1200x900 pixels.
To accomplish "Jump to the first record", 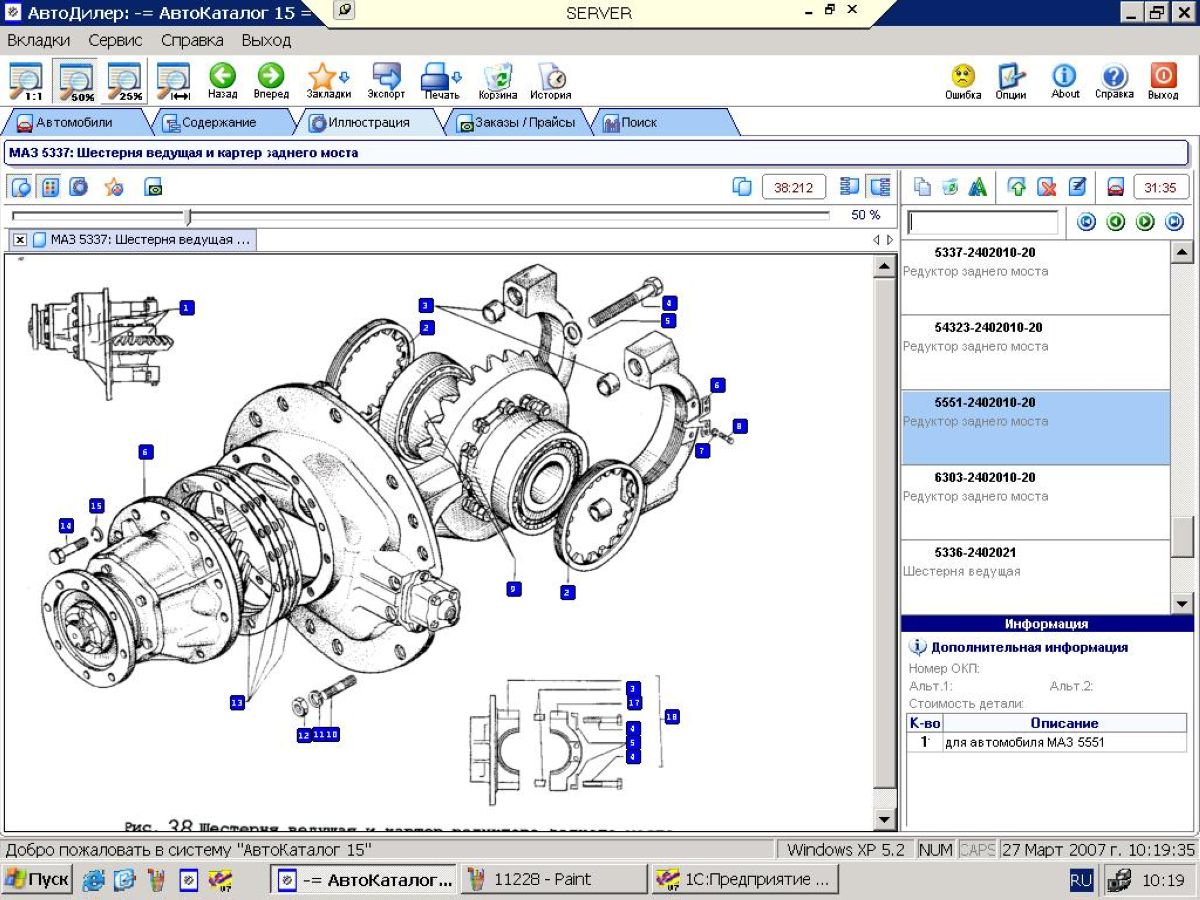I will pos(1086,222).
